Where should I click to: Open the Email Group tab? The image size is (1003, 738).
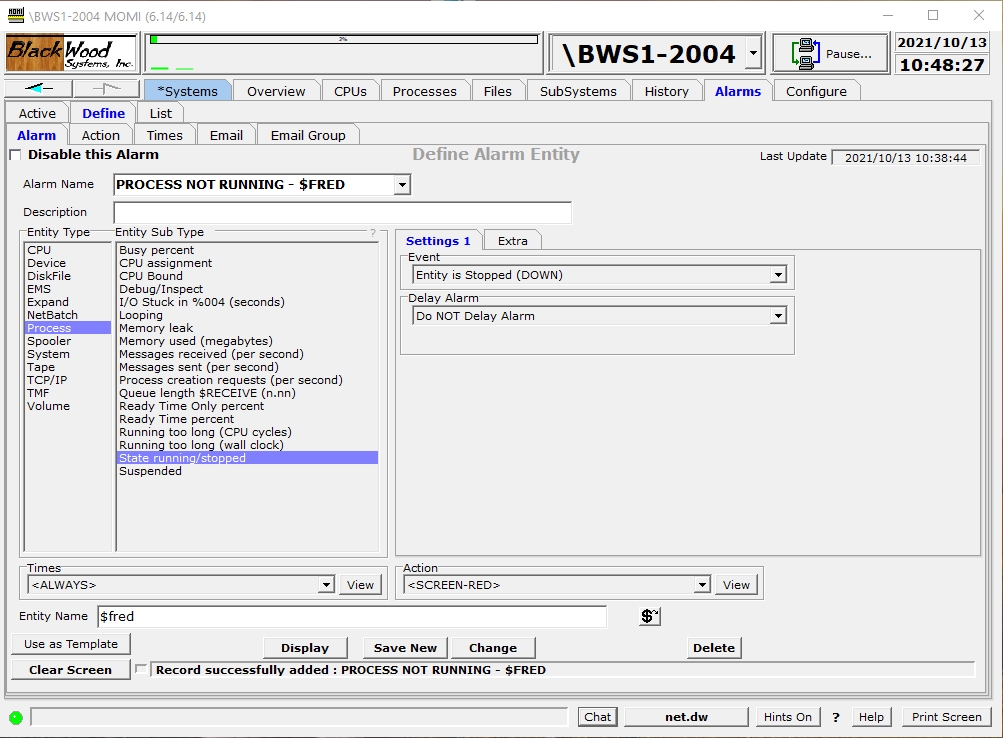[x=307, y=135]
